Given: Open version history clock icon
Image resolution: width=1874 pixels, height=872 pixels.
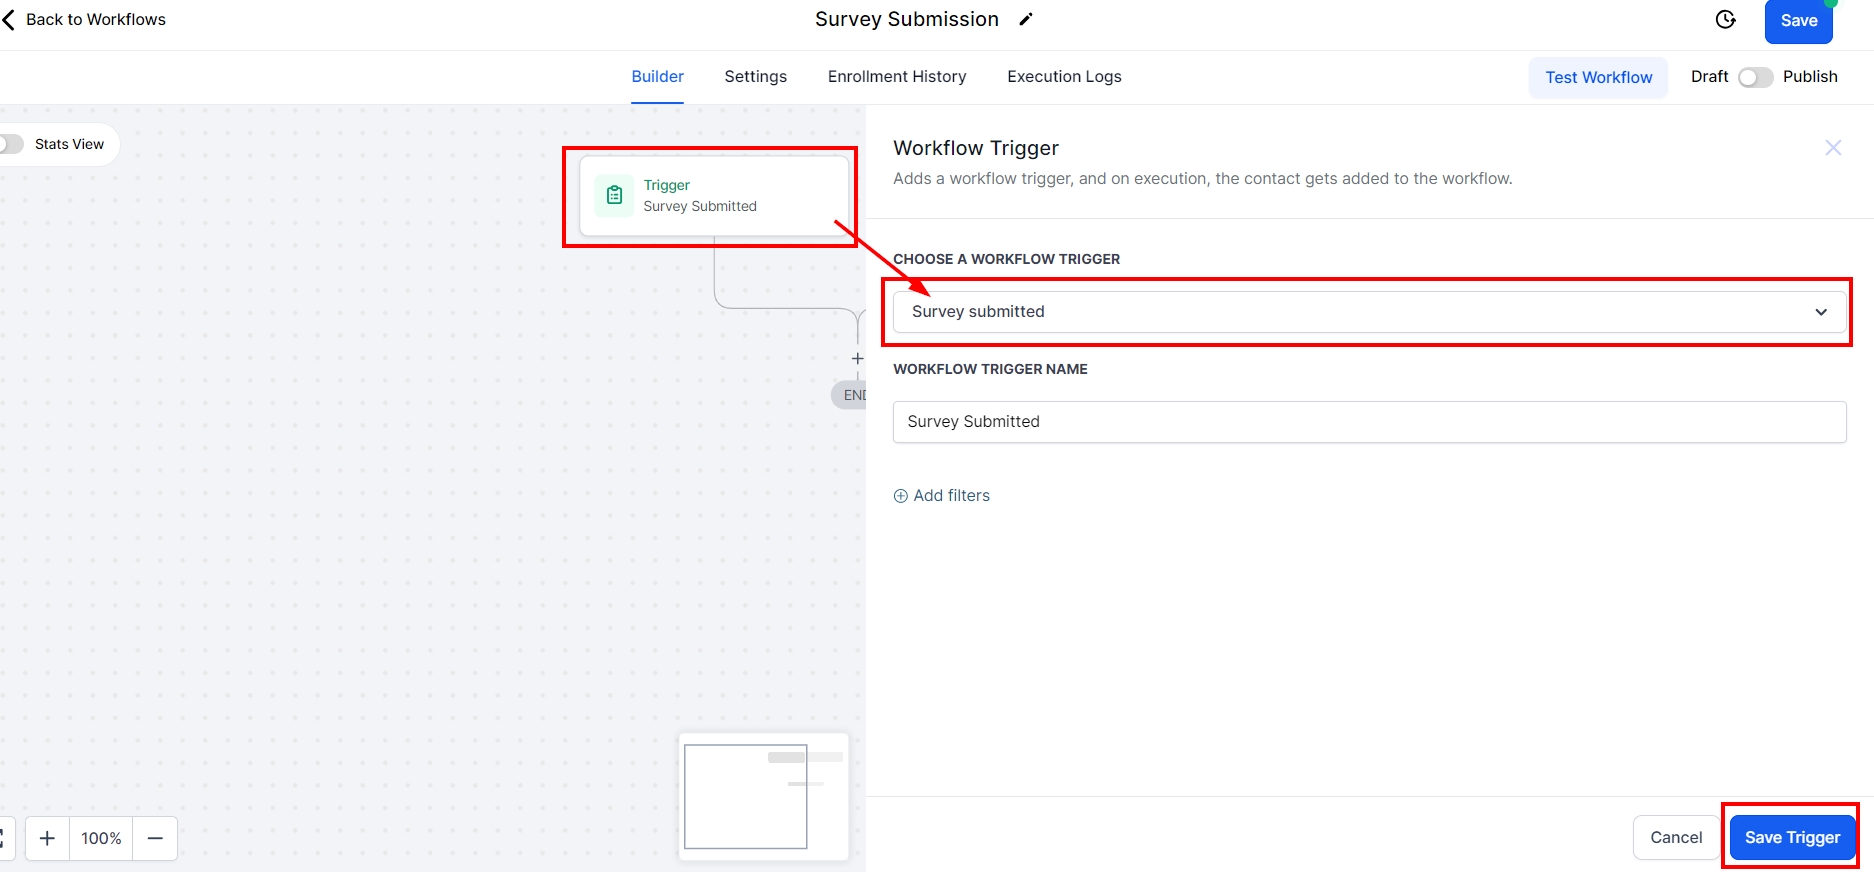Looking at the screenshot, I should (1725, 20).
